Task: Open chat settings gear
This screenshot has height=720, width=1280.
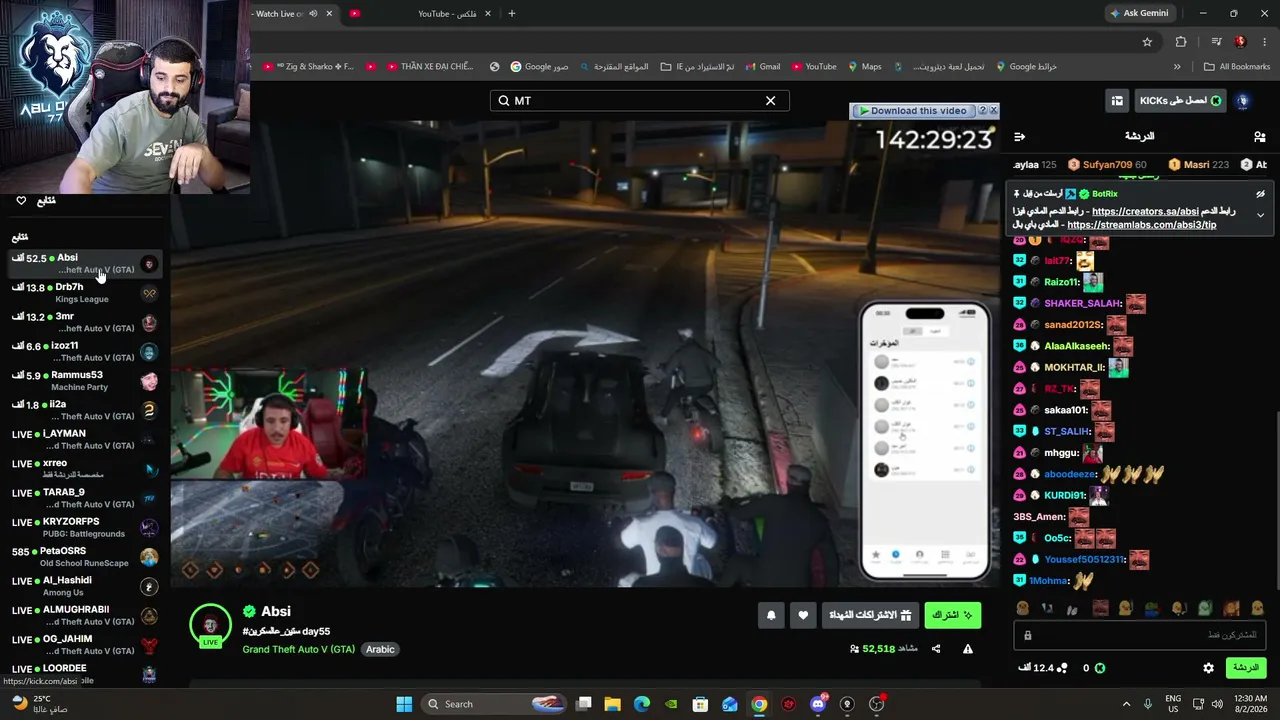Action: coord(1208,668)
